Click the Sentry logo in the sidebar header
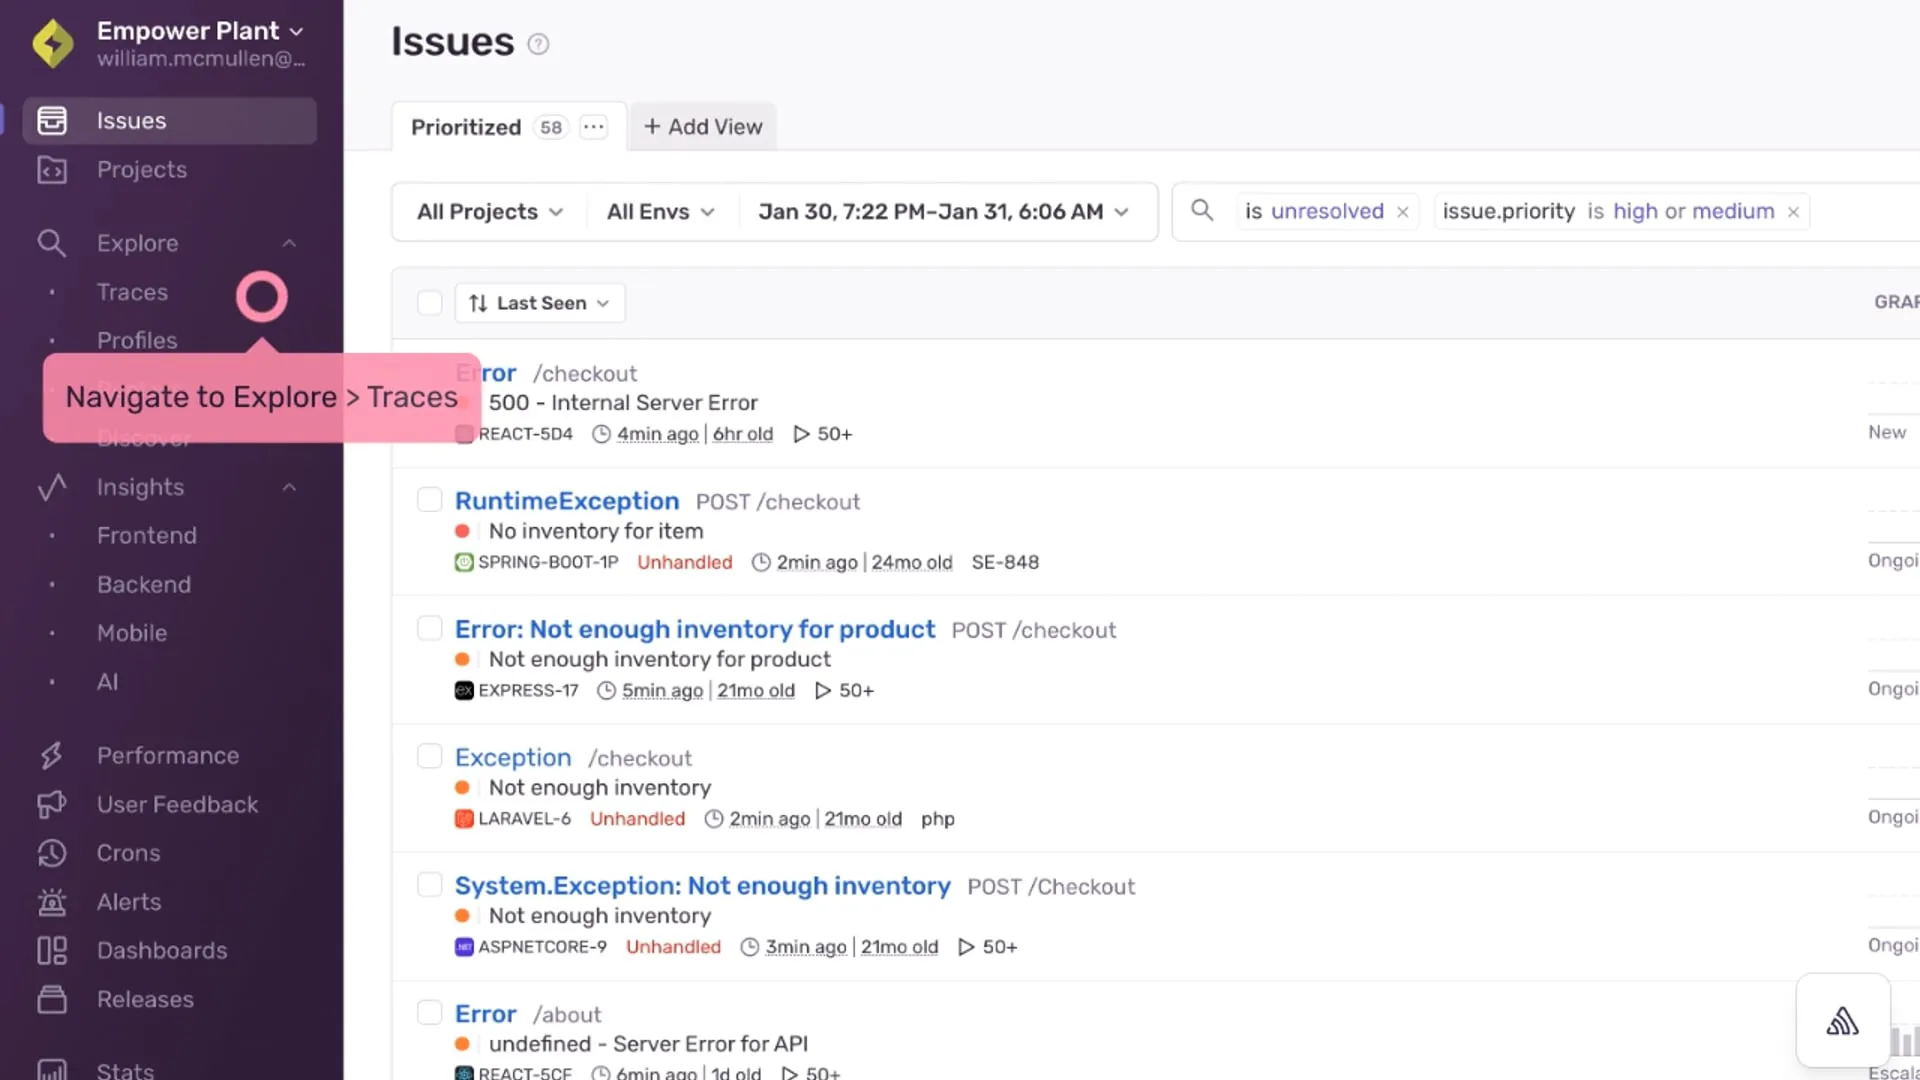The width and height of the screenshot is (1920, 1080). pyautogui.click(x=53, y=44)
